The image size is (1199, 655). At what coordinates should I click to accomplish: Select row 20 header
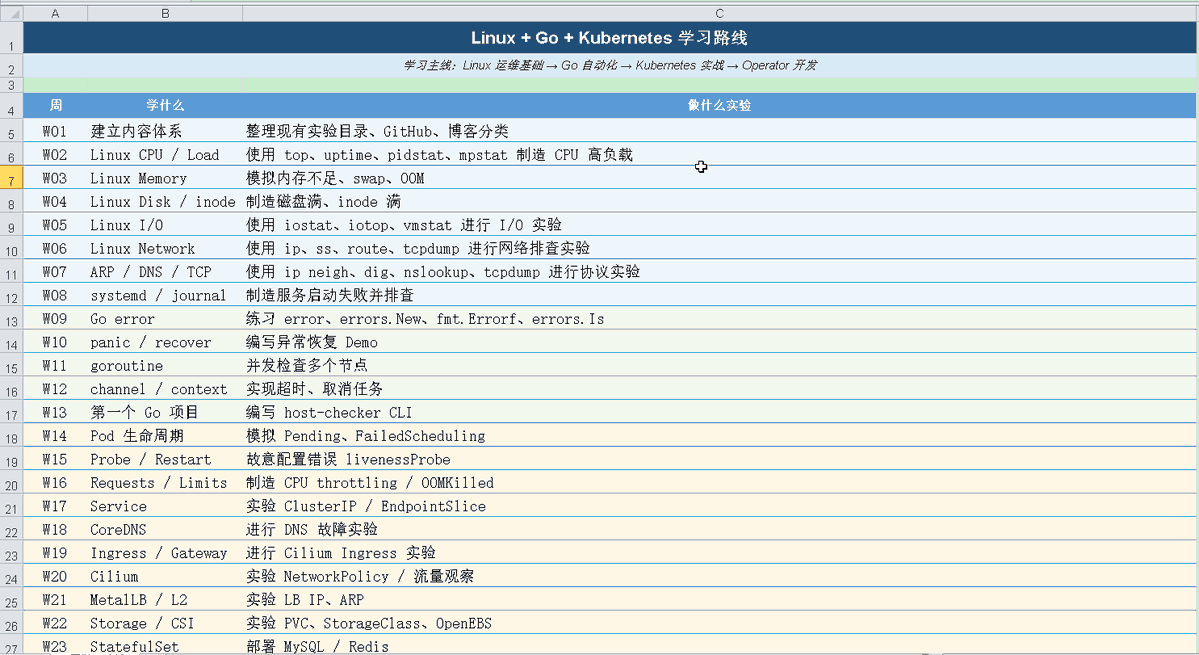(x=11, y=482)
